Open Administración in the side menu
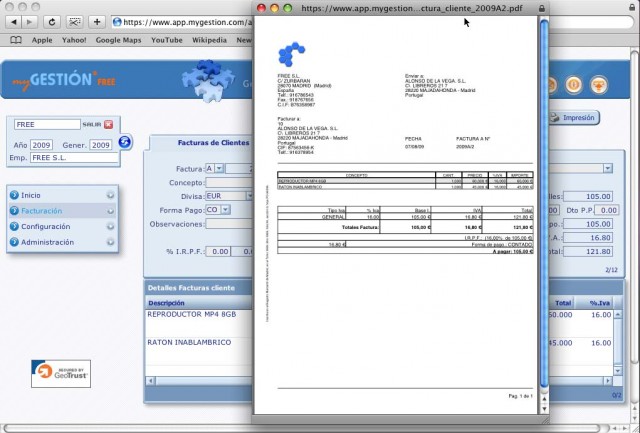The height and width of the screenshot is (433, 640). tap(47, 242)
